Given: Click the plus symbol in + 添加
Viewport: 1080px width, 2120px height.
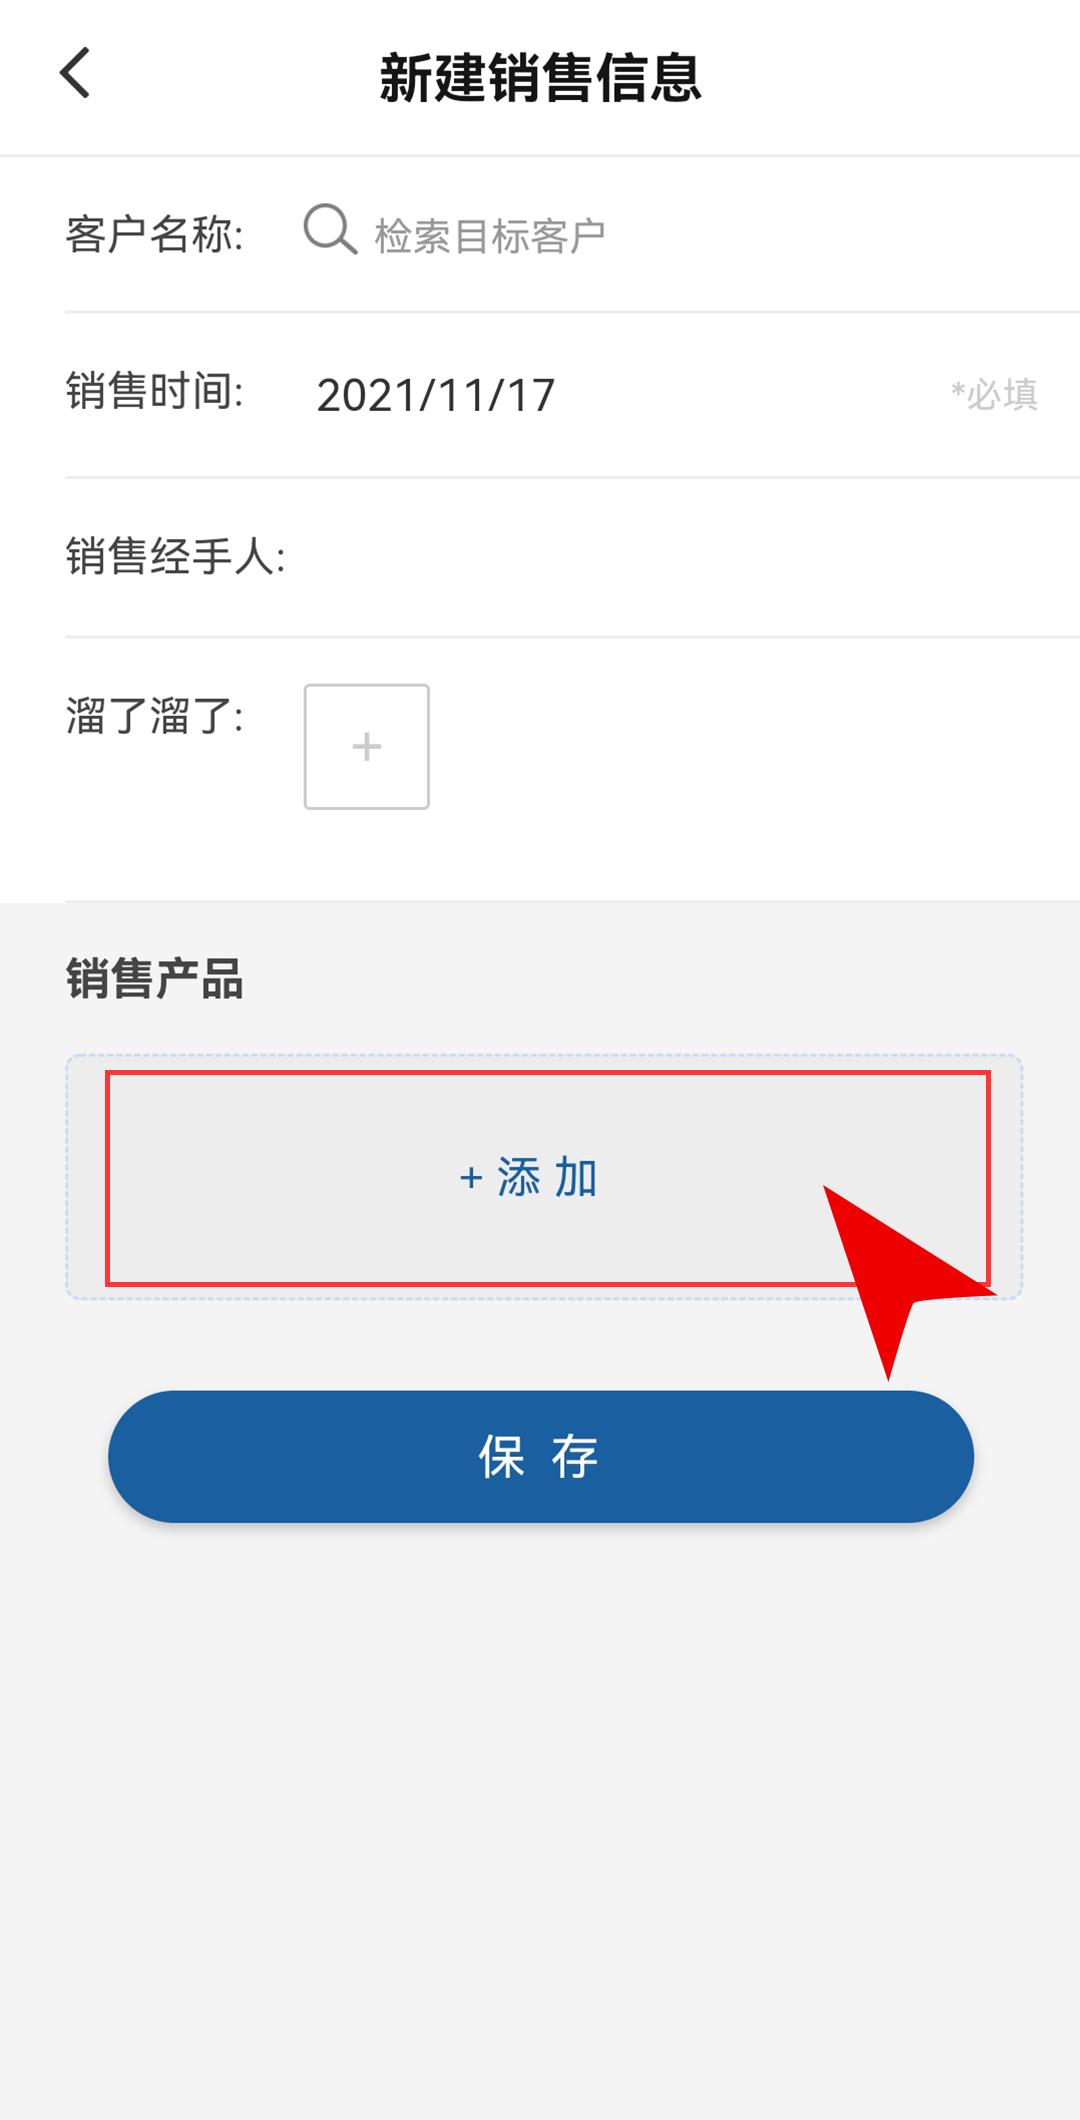Looking at the screenshot, I should pyautogui.click(x=471, y=1178).
